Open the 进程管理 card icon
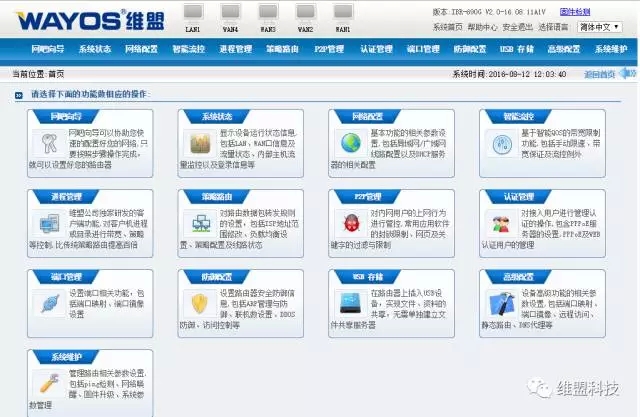This screenshot has height=417, width=640. click(48, 222)
